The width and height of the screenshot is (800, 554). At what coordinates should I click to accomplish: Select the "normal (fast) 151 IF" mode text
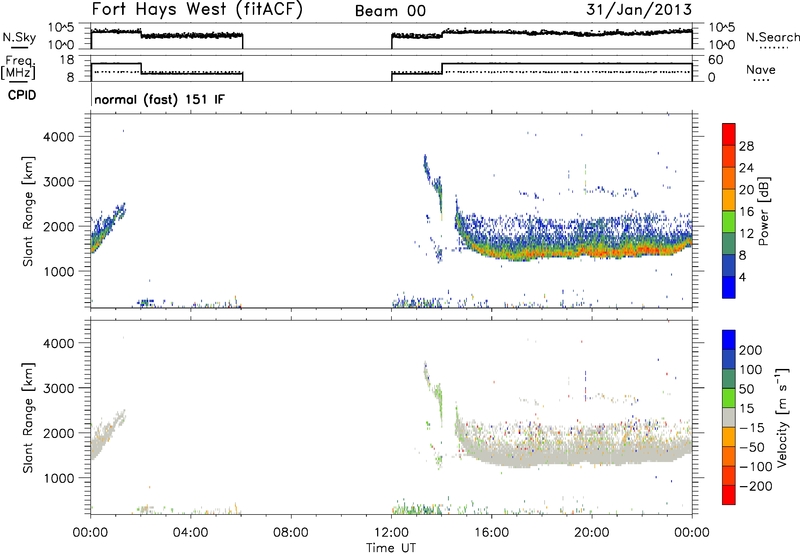click(x=159, y=99)
